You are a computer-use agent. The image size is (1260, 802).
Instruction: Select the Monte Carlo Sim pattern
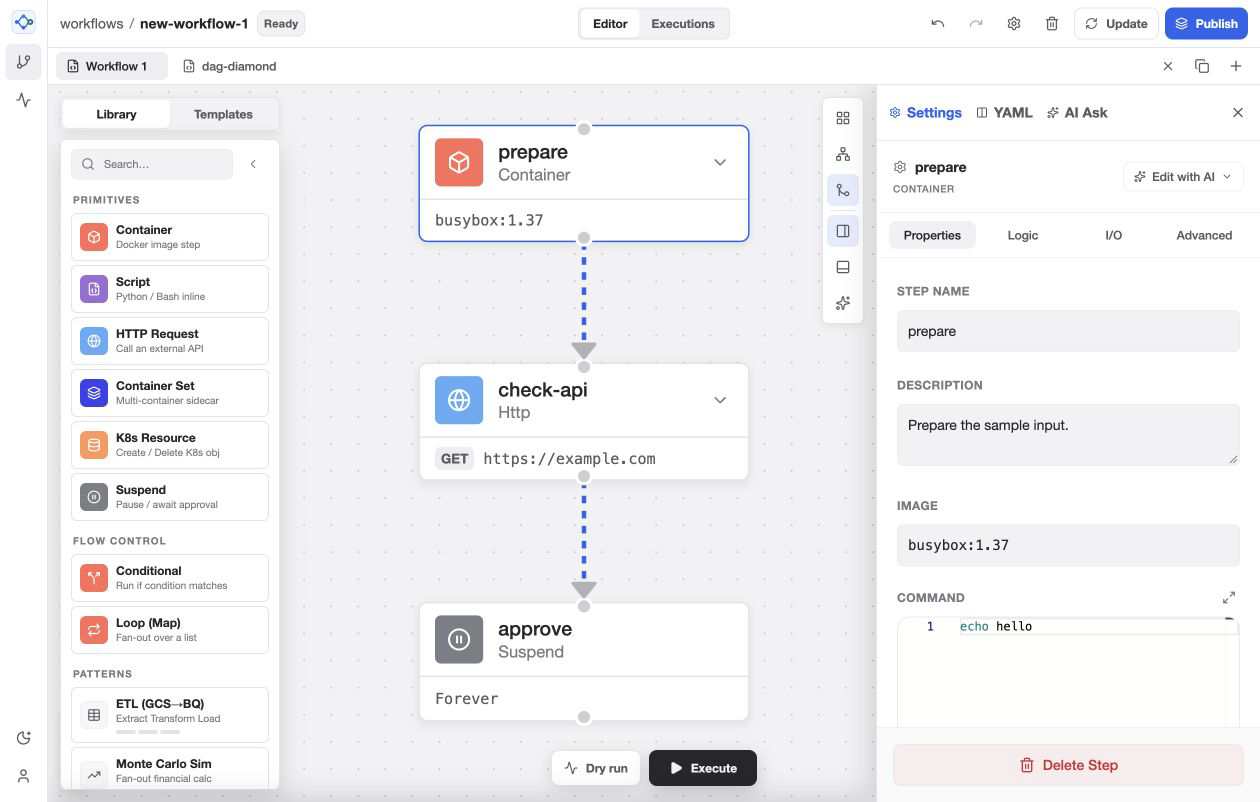170,768
